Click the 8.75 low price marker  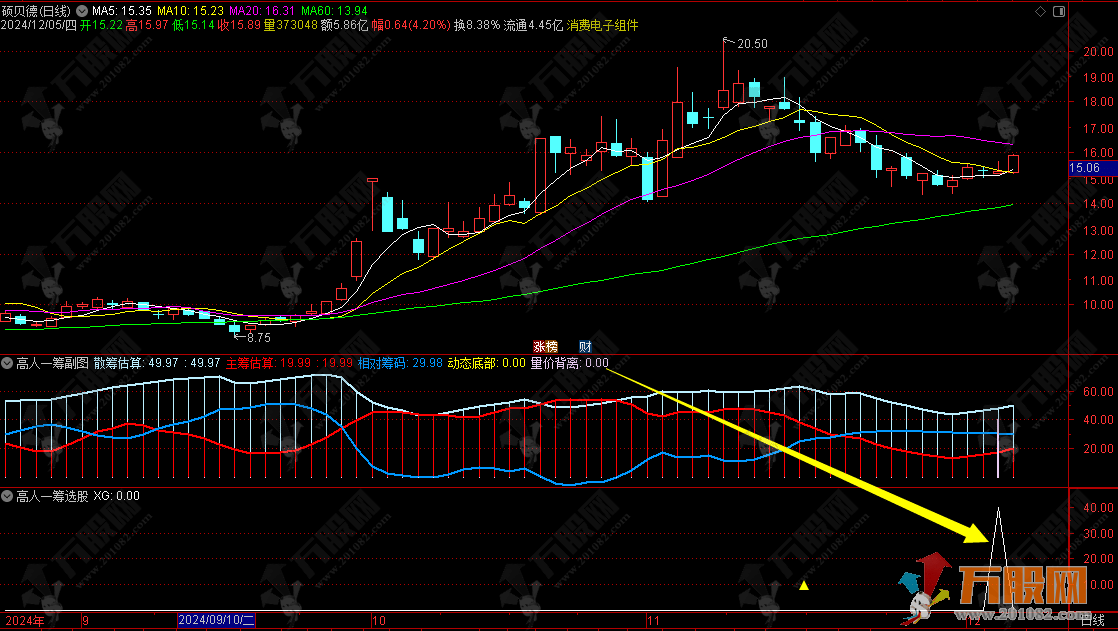(x=259, y=337)
